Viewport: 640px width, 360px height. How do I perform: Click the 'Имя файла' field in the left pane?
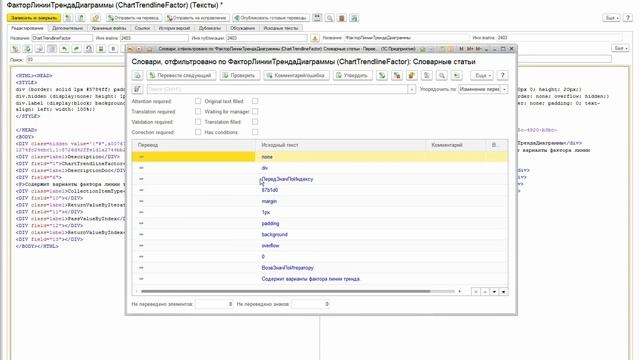click(x=154, y=38)
